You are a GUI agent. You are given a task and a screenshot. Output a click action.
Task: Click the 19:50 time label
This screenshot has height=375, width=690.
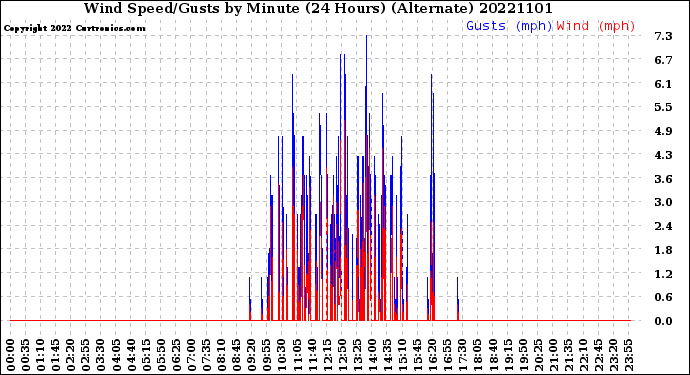tap(523, 355)
